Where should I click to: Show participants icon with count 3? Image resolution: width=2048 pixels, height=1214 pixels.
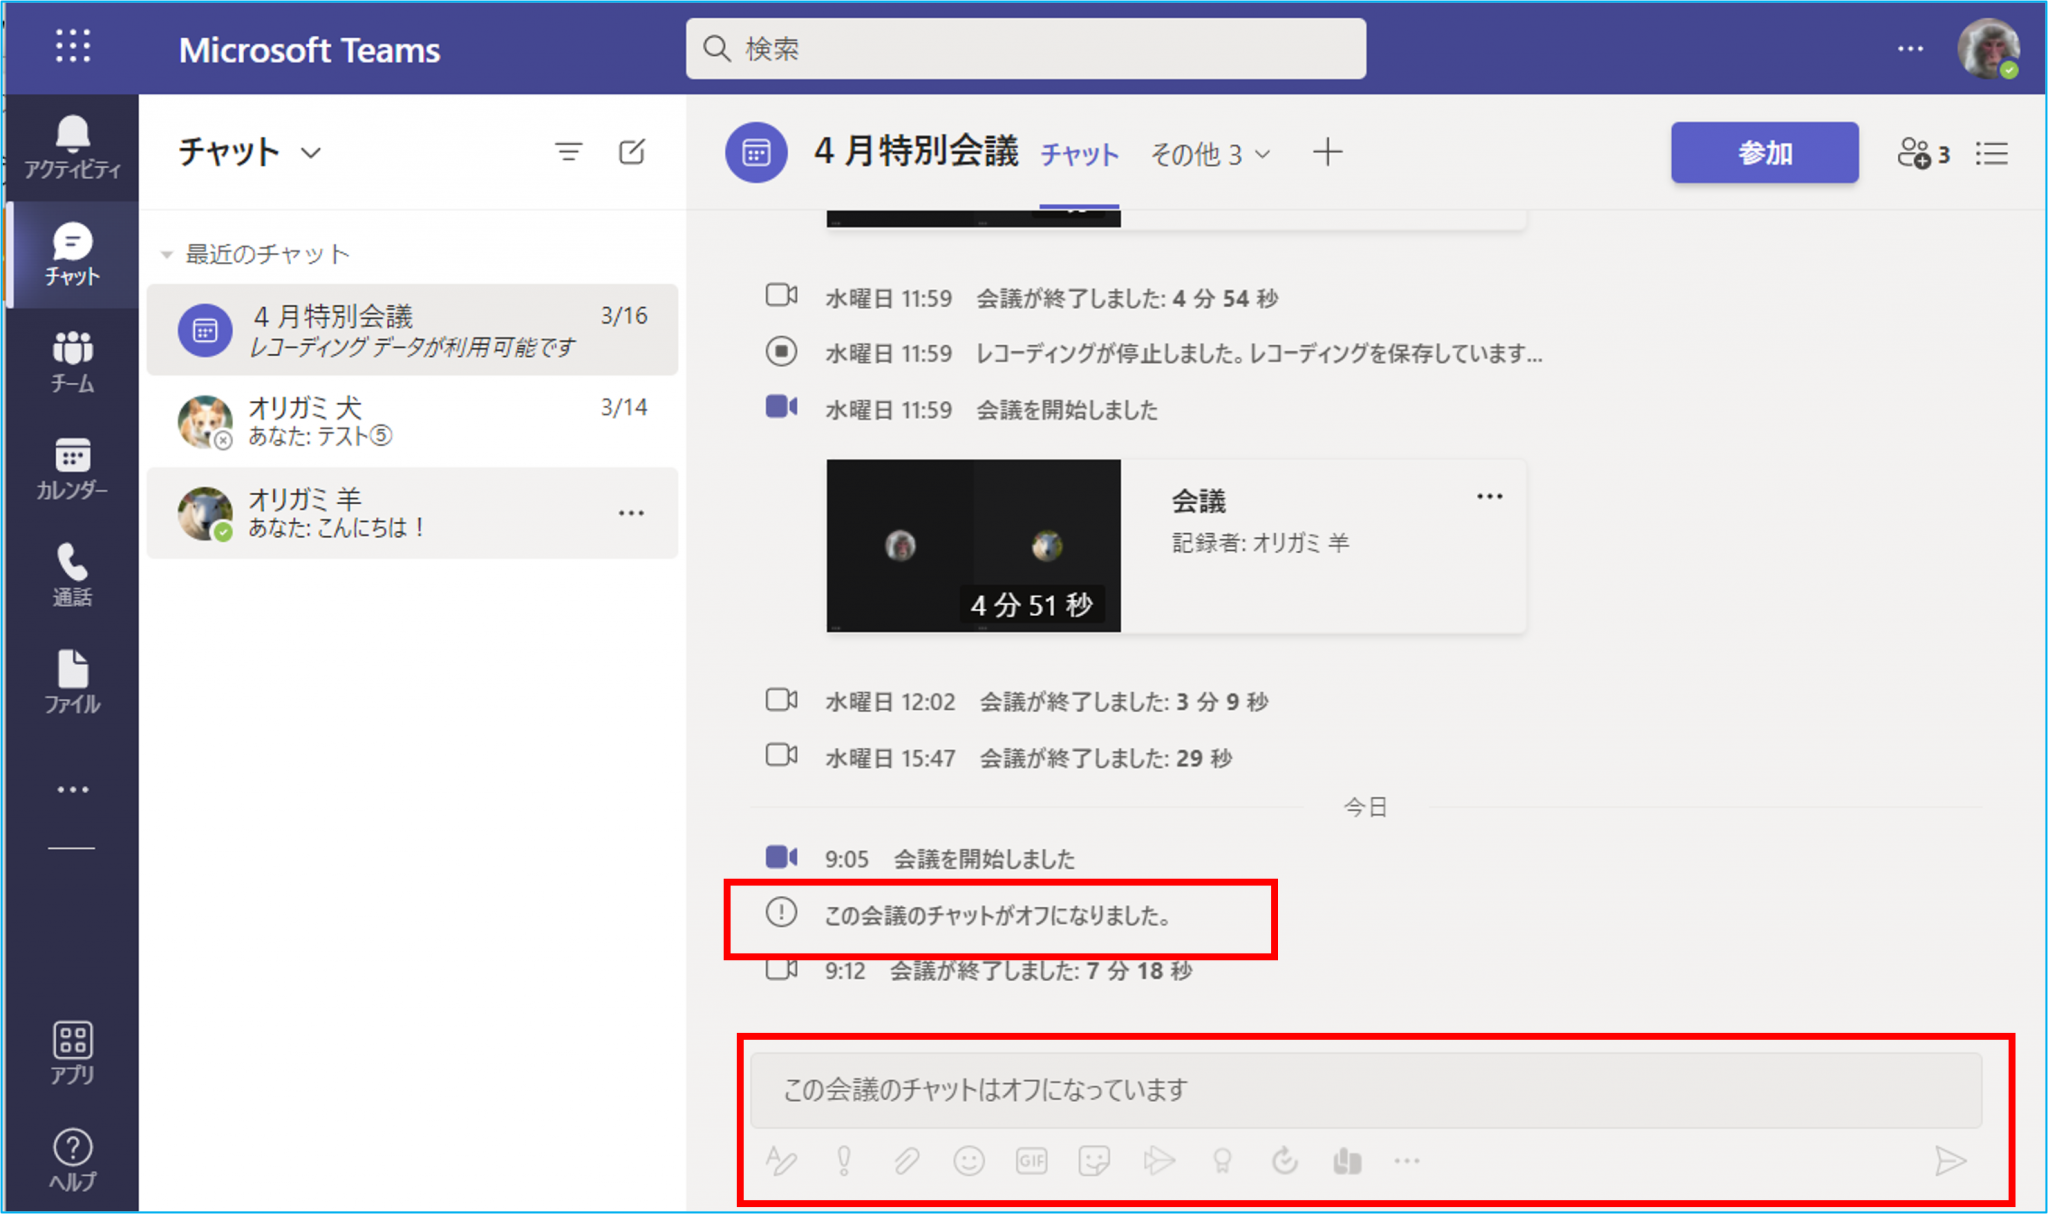[x=1923, y=153]
